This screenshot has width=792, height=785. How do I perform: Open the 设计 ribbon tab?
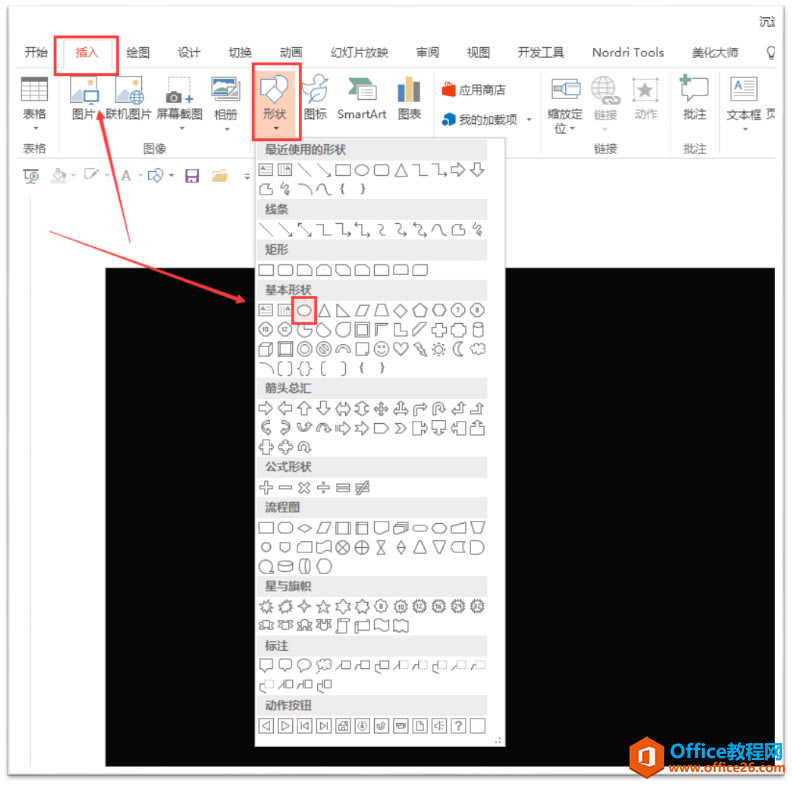point(189,52)
